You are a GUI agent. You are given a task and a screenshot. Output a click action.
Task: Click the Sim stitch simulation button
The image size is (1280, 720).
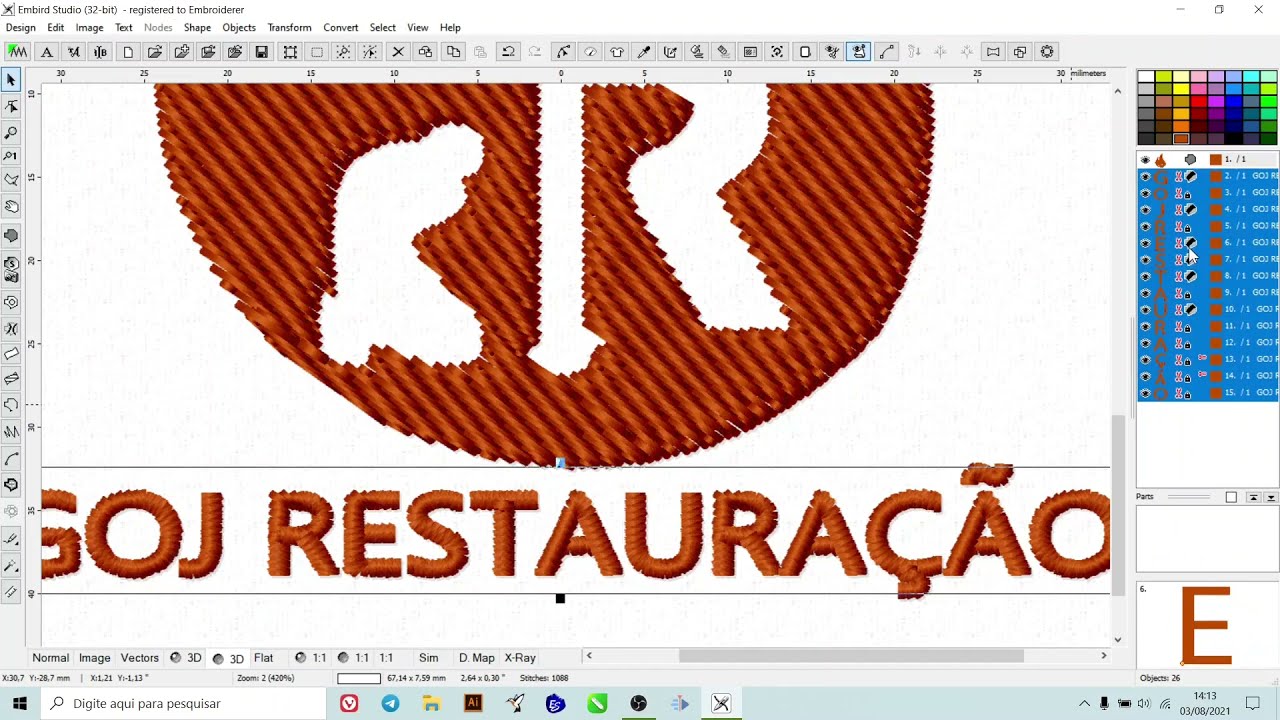click(x=429, y=658)
